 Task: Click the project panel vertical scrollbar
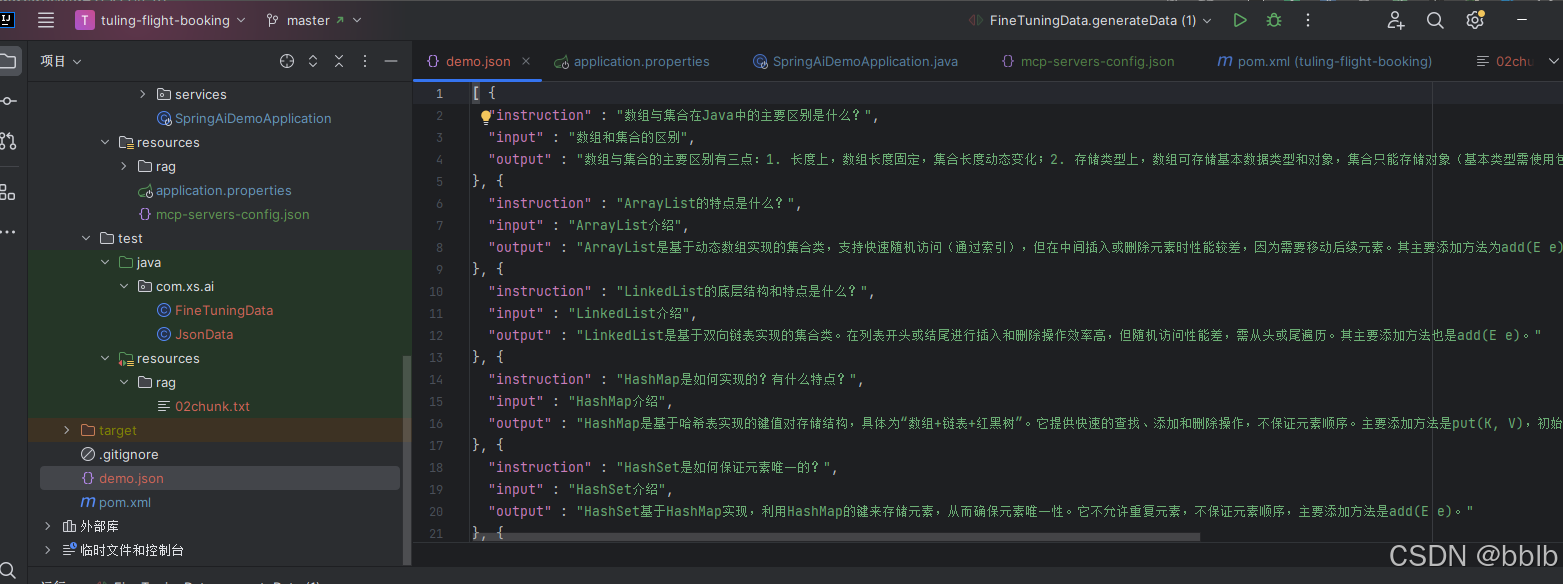[406, 460]
